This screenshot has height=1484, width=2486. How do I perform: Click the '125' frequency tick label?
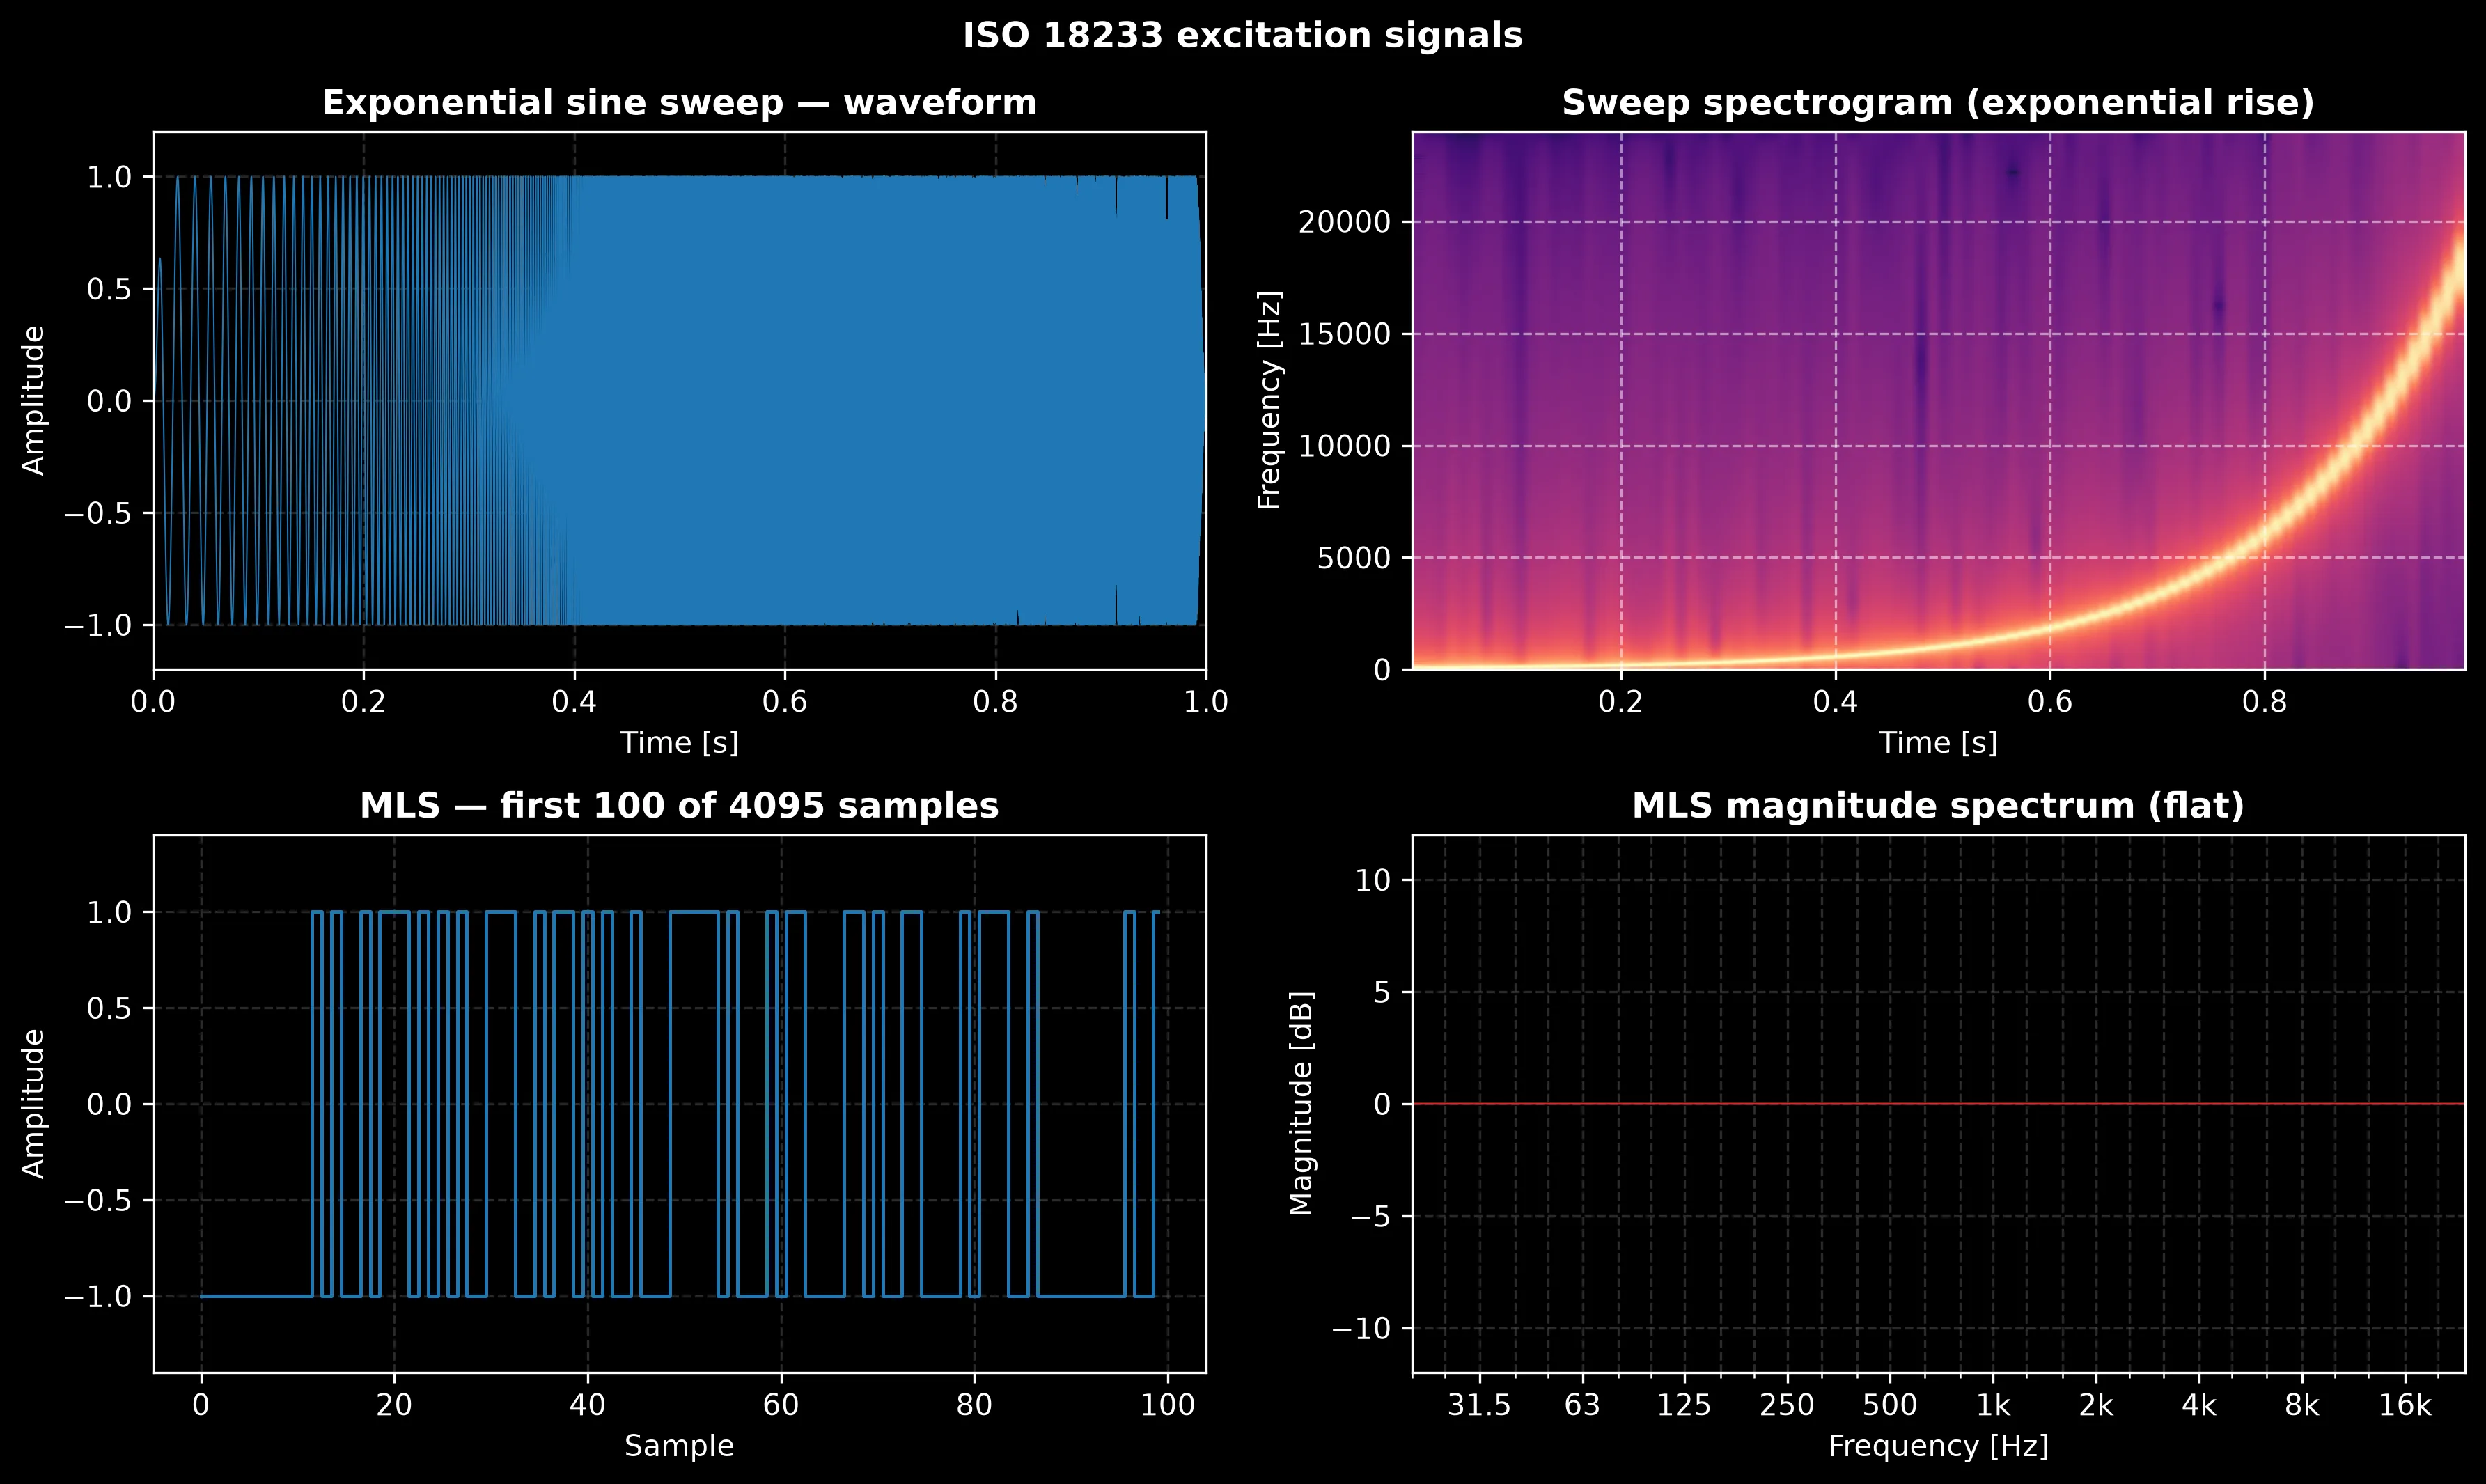pos(1684,1406)
